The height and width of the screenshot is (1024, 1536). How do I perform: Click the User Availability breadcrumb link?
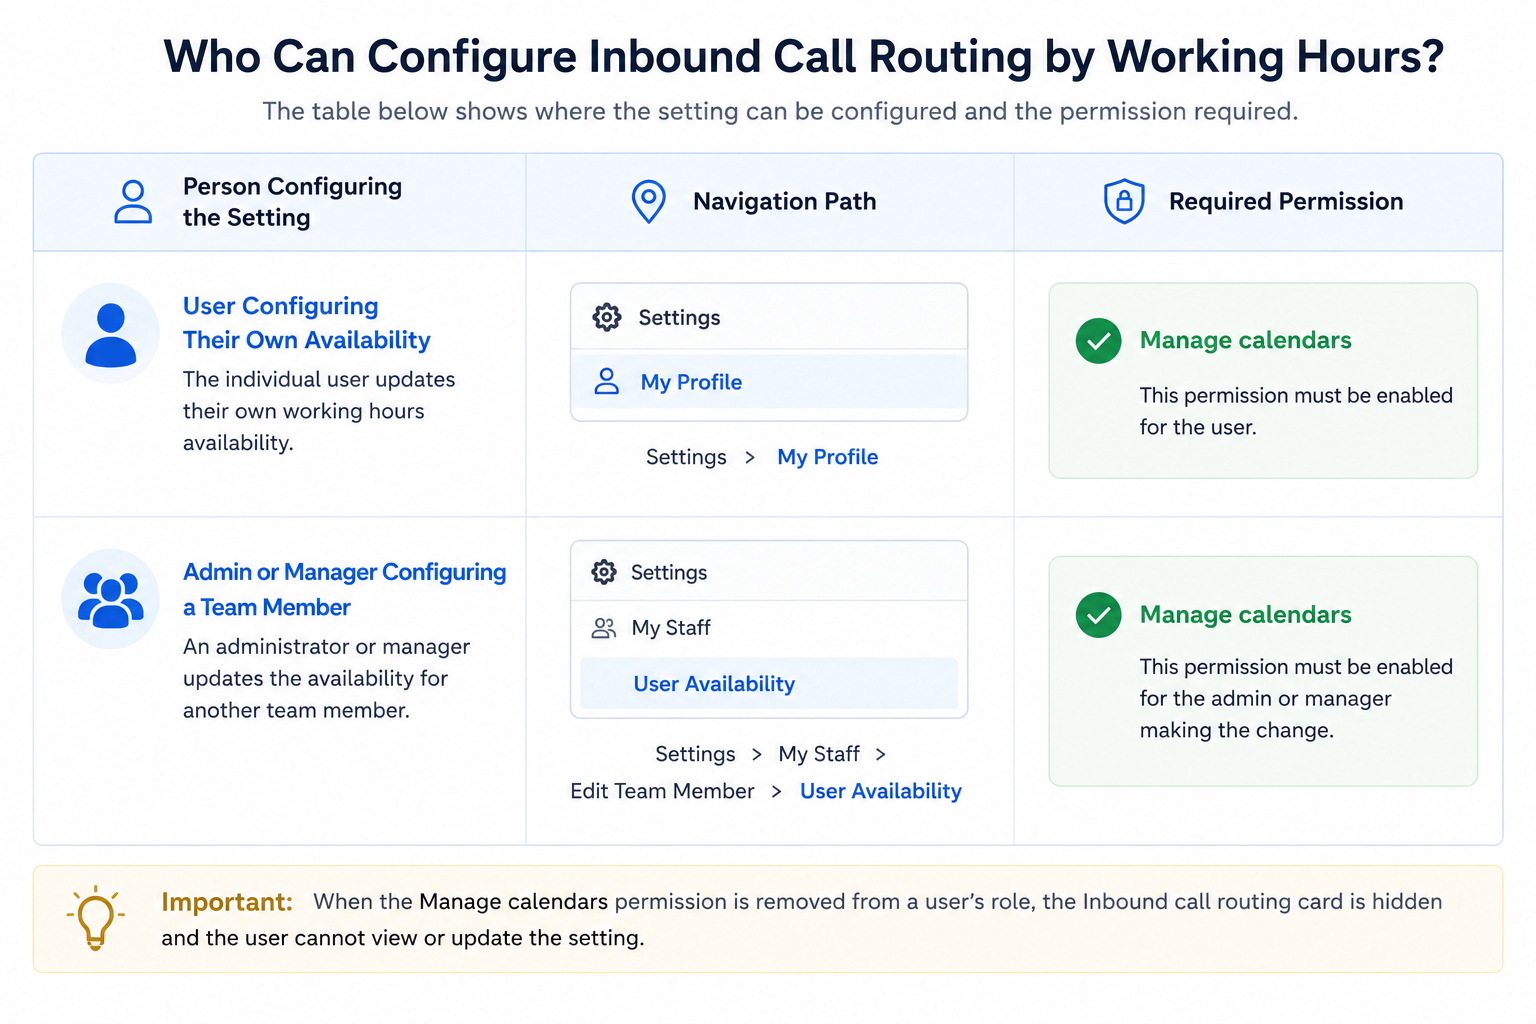[881, 791]
